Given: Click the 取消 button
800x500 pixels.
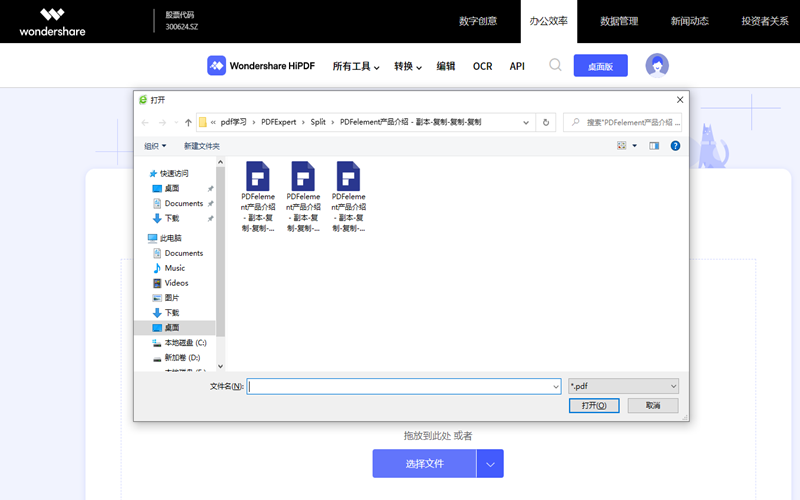Looking at the screenshot, I should (653, 405).
